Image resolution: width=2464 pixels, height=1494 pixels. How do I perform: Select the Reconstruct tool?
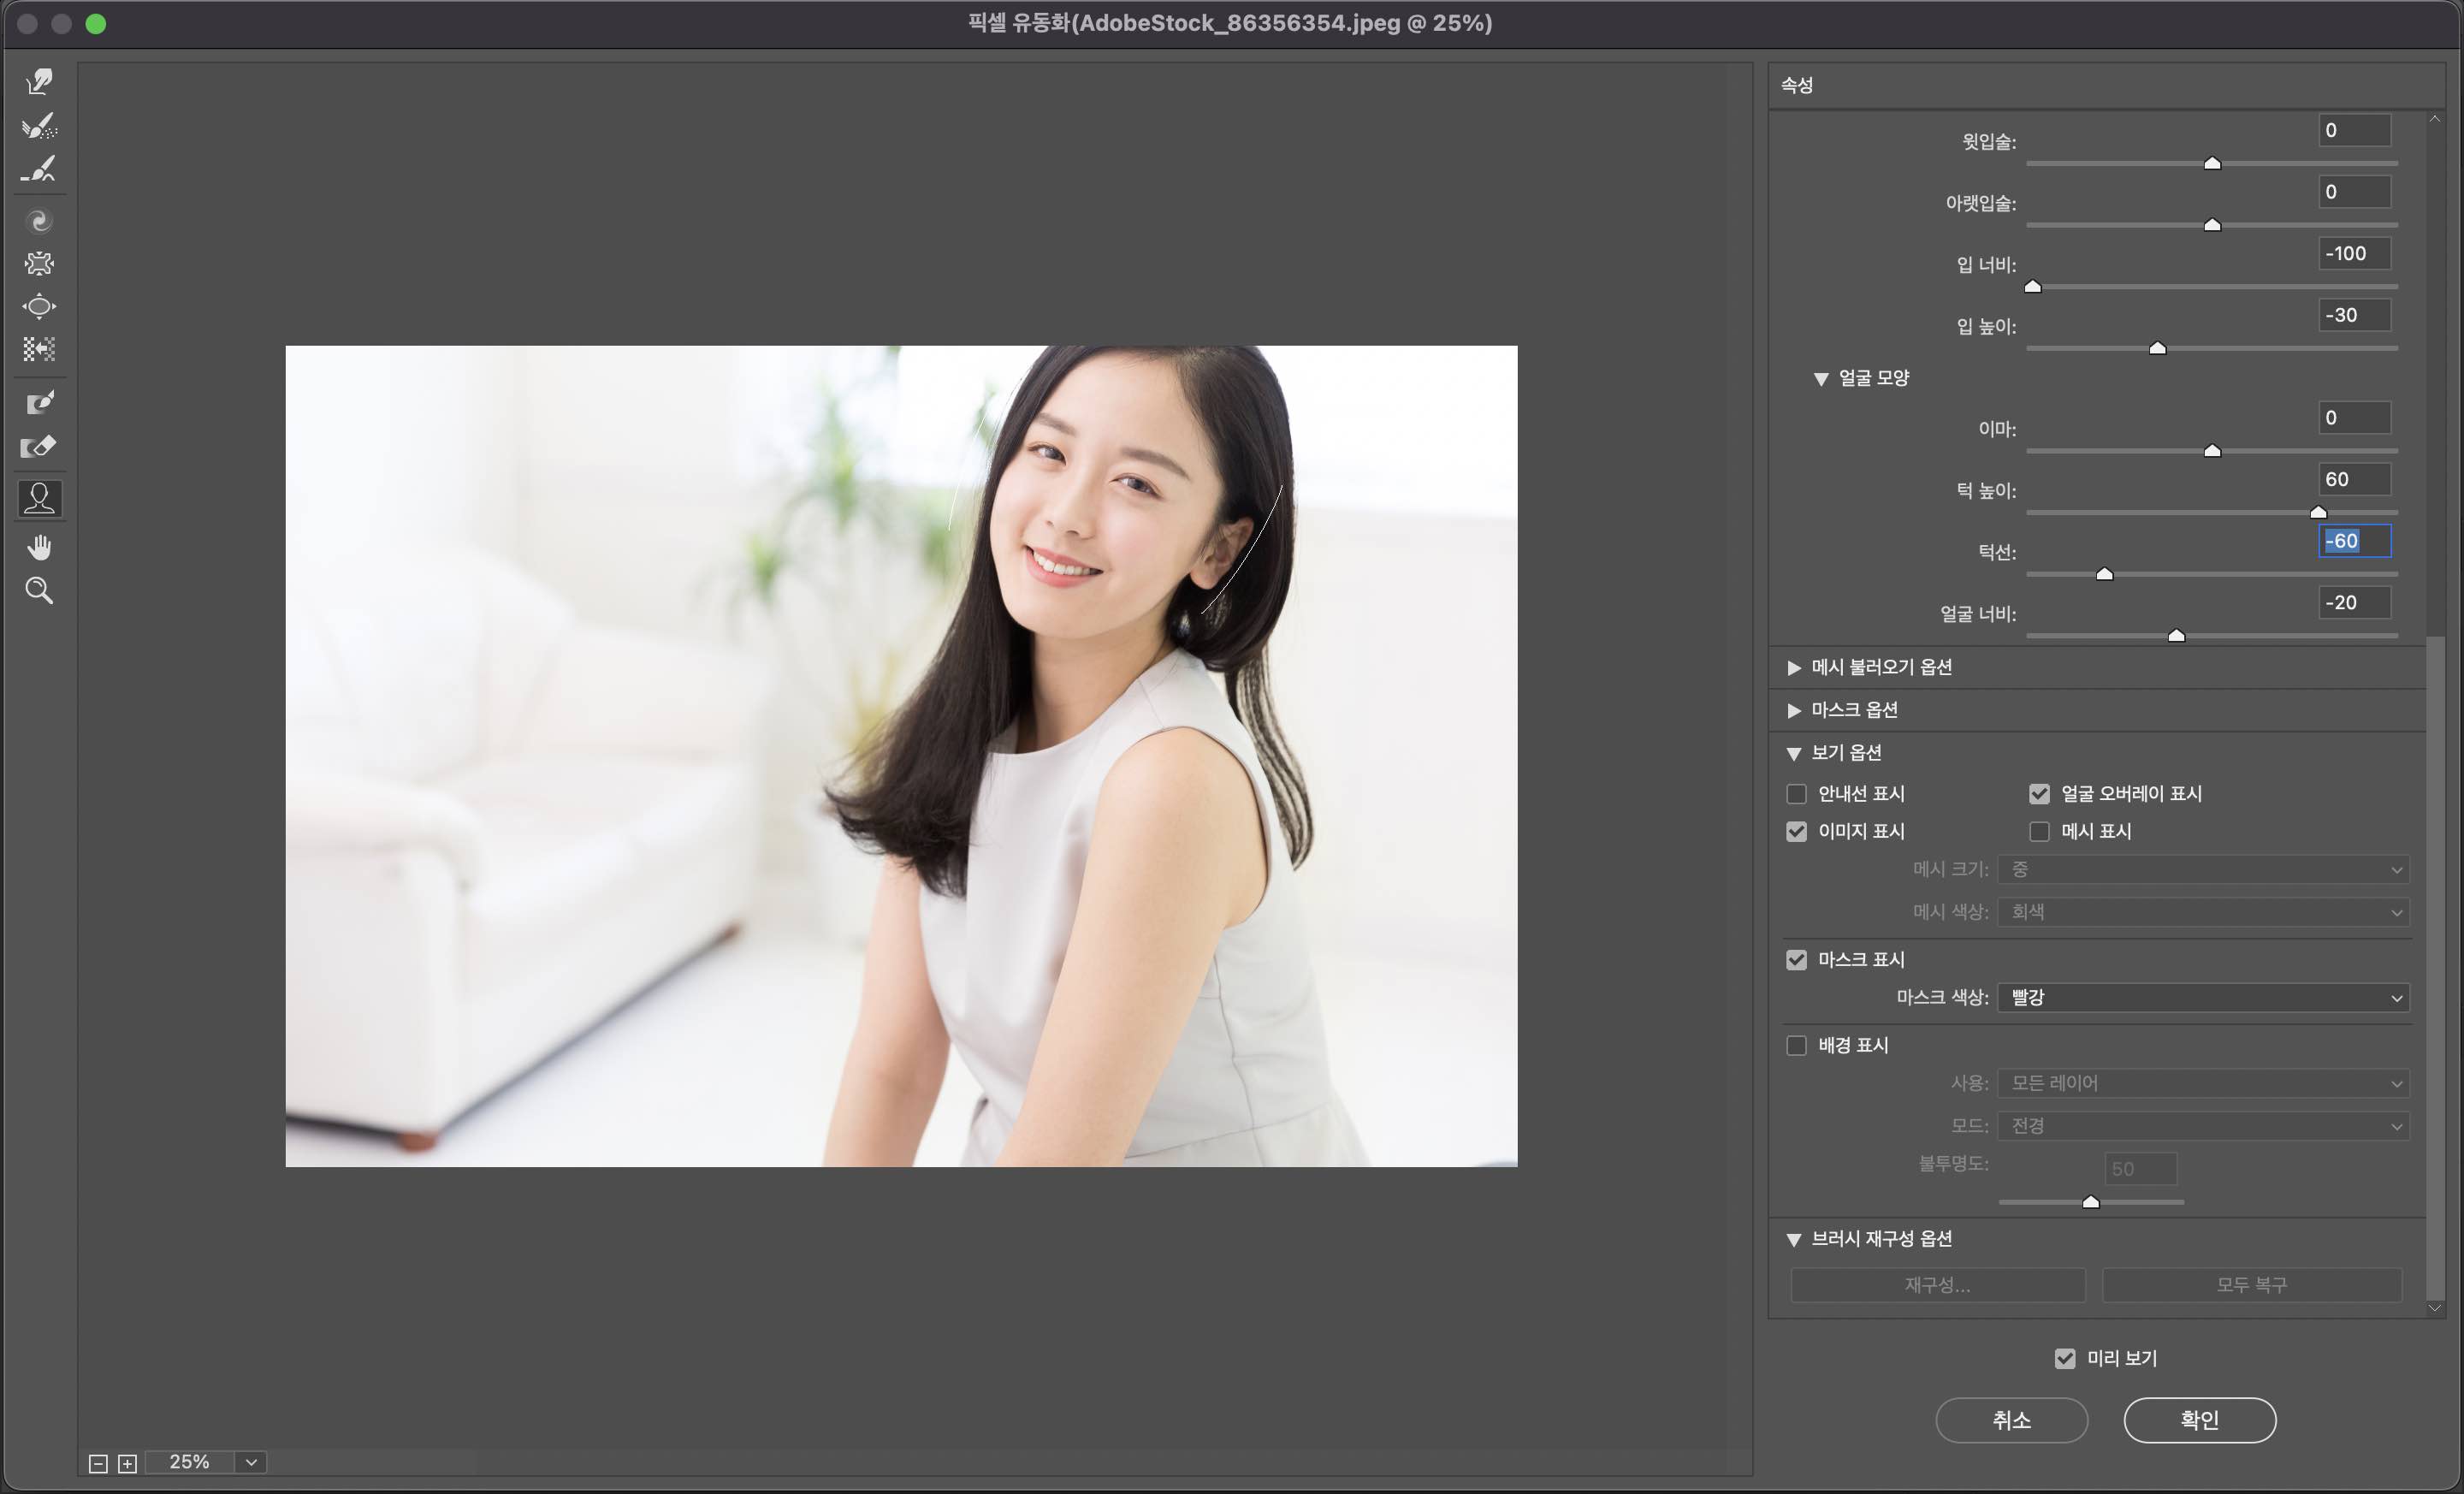39,126
